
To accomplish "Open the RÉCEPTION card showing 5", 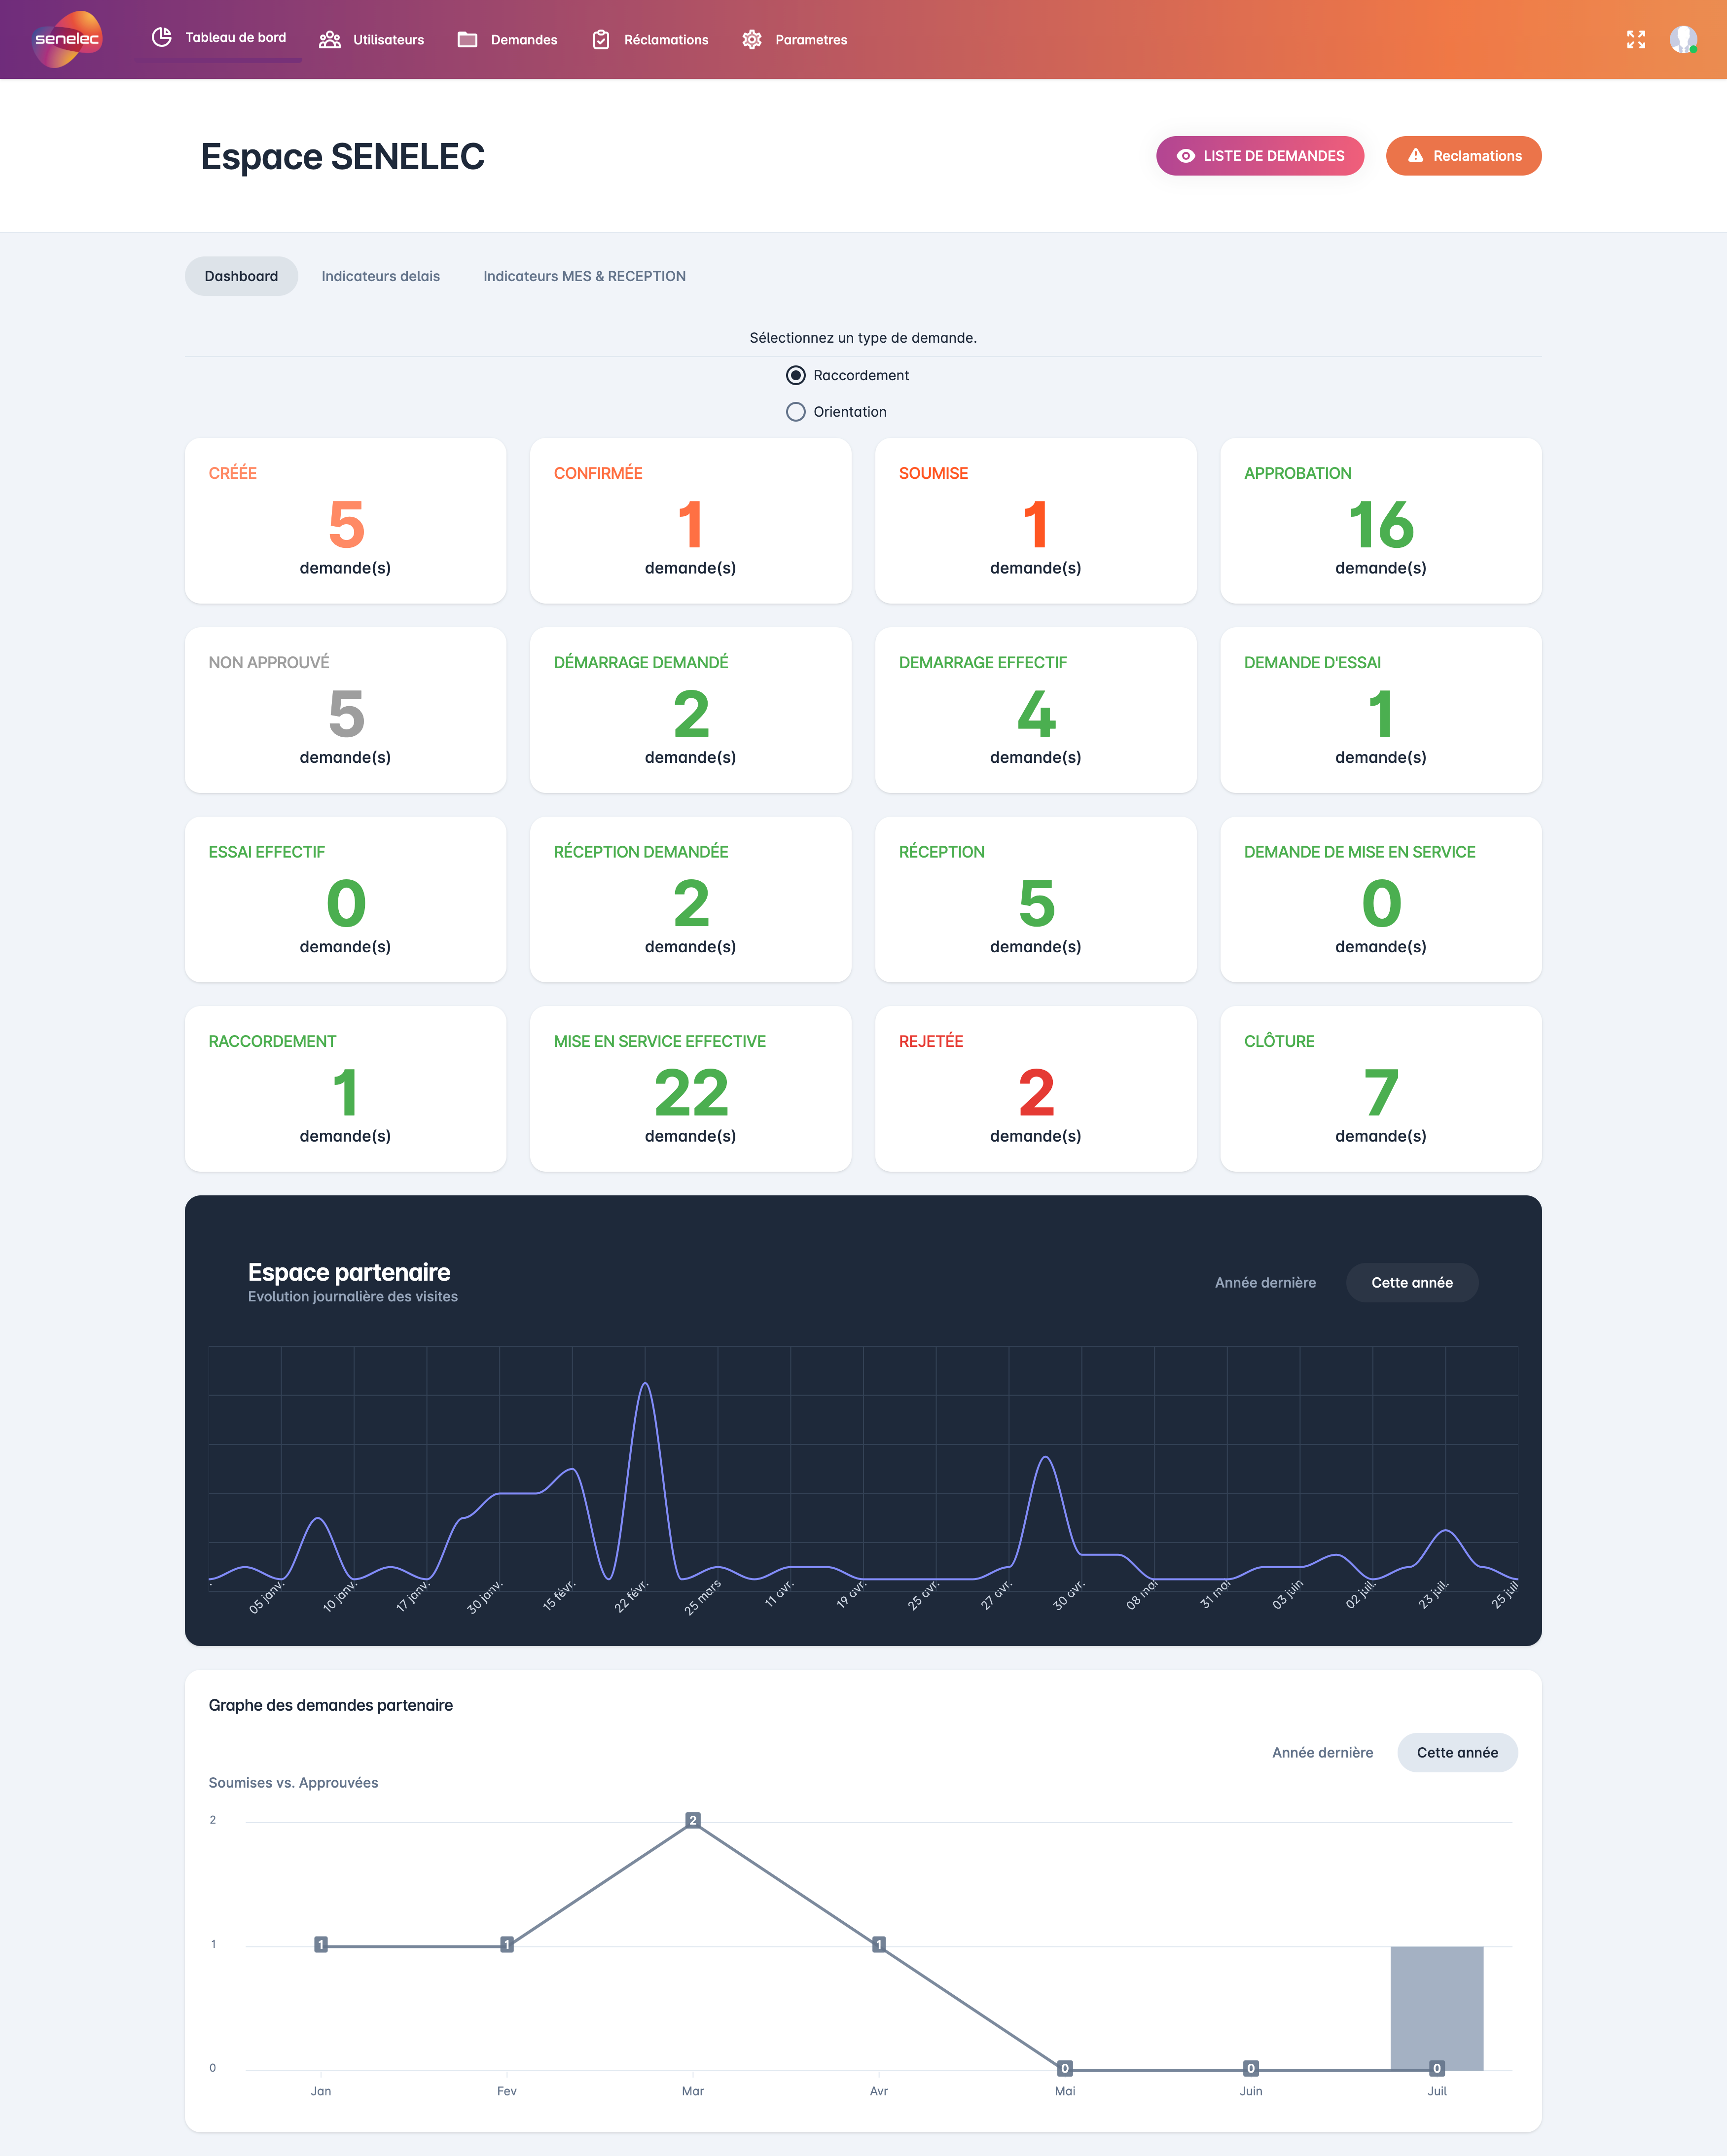I will [x=1035, y=899].
